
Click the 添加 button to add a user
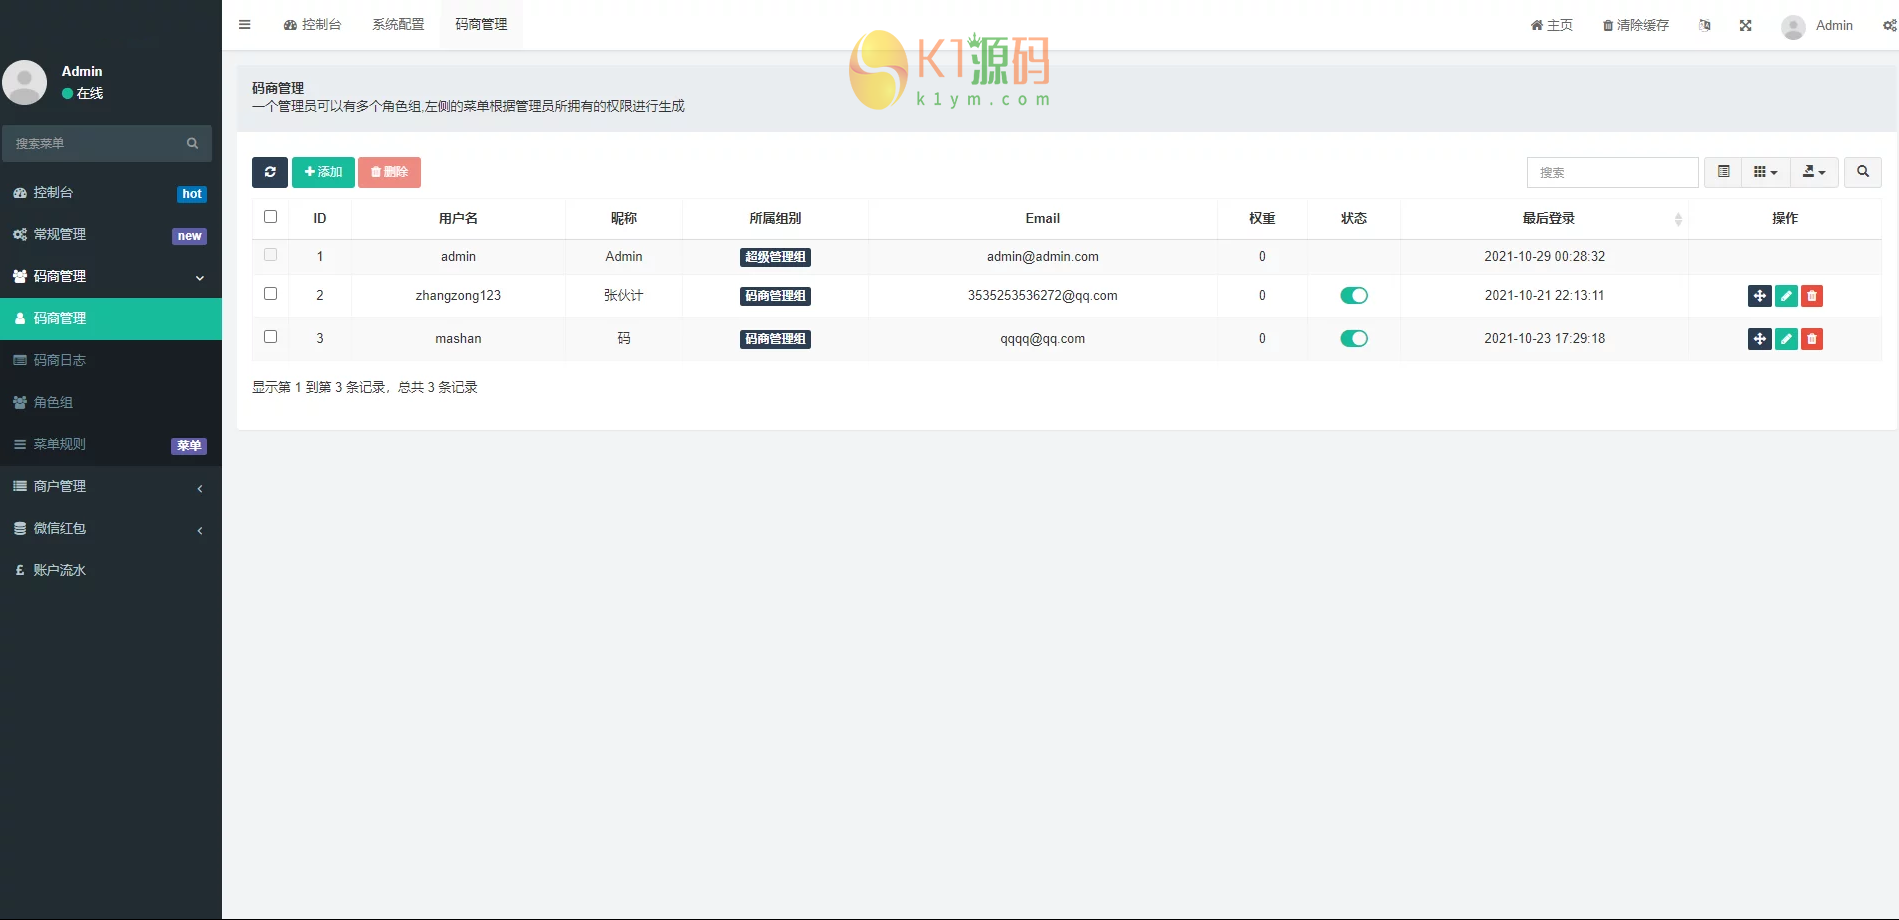[x=322, y=172]
